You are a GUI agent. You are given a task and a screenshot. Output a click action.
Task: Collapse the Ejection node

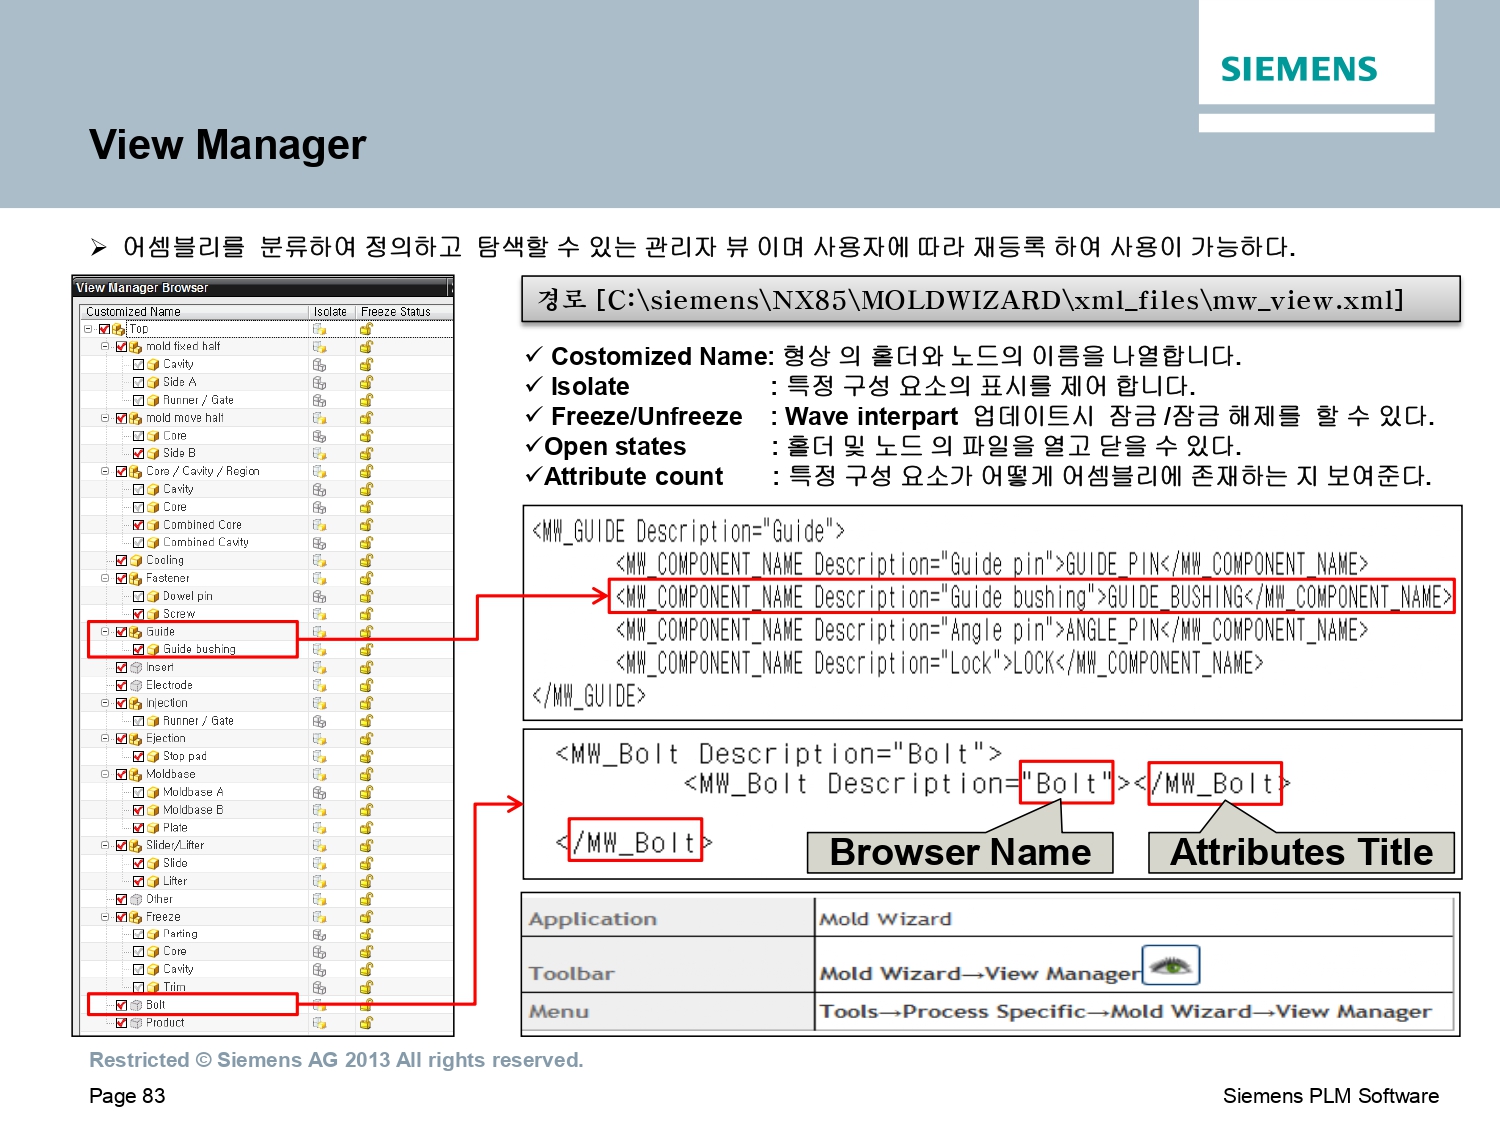105,738
